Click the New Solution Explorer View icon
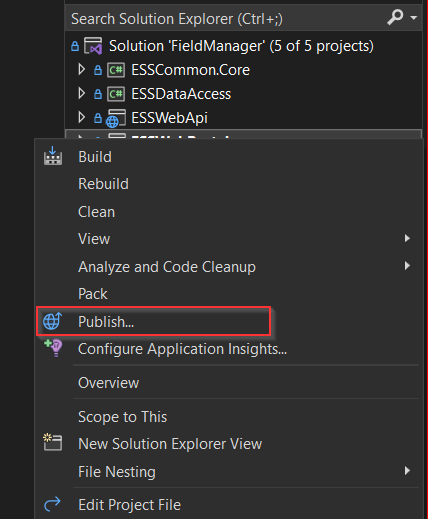Image resolution: width=428 pixels, height=519 pixels. click(x=53, y=442)
